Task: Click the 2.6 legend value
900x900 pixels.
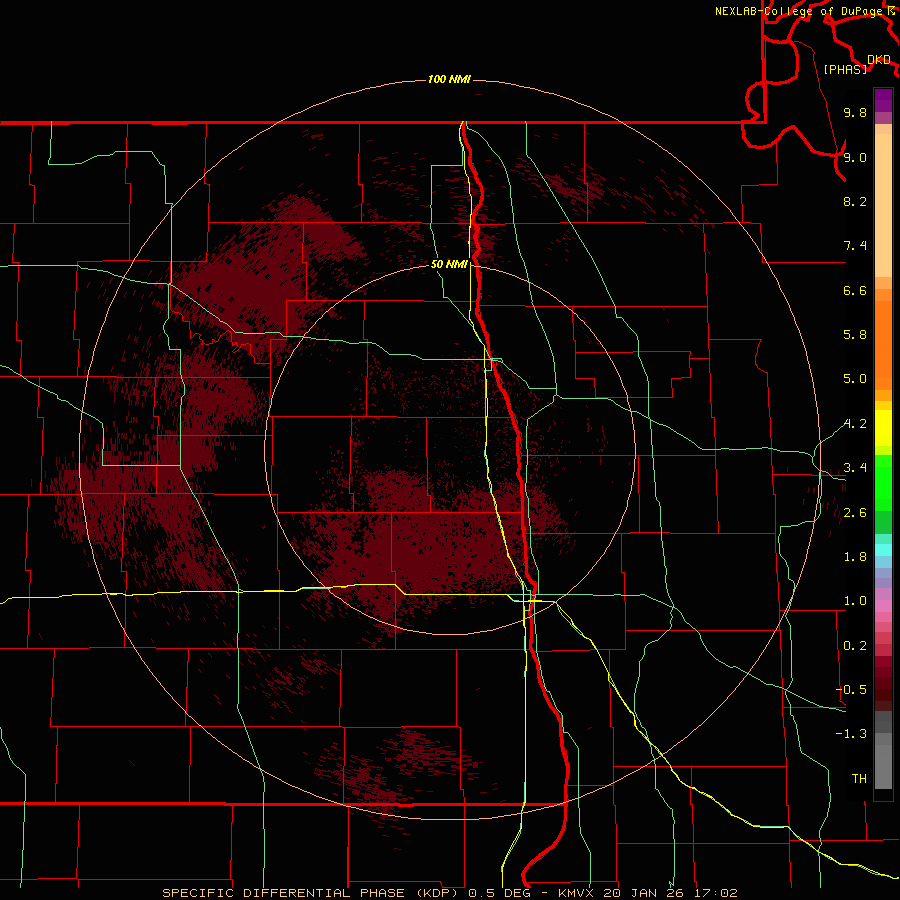Action: [855, 513]
